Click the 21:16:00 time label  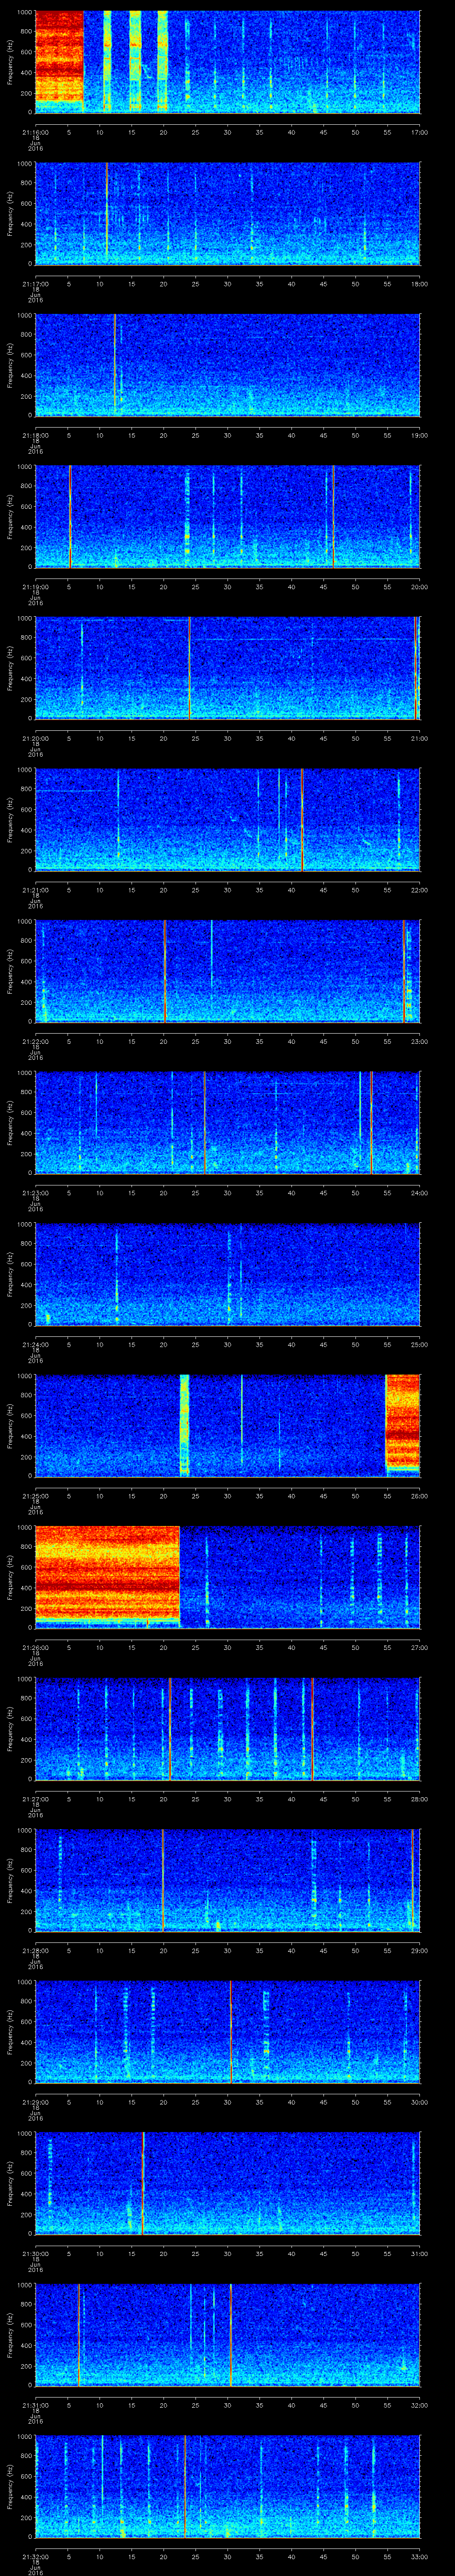pos(35,132)
